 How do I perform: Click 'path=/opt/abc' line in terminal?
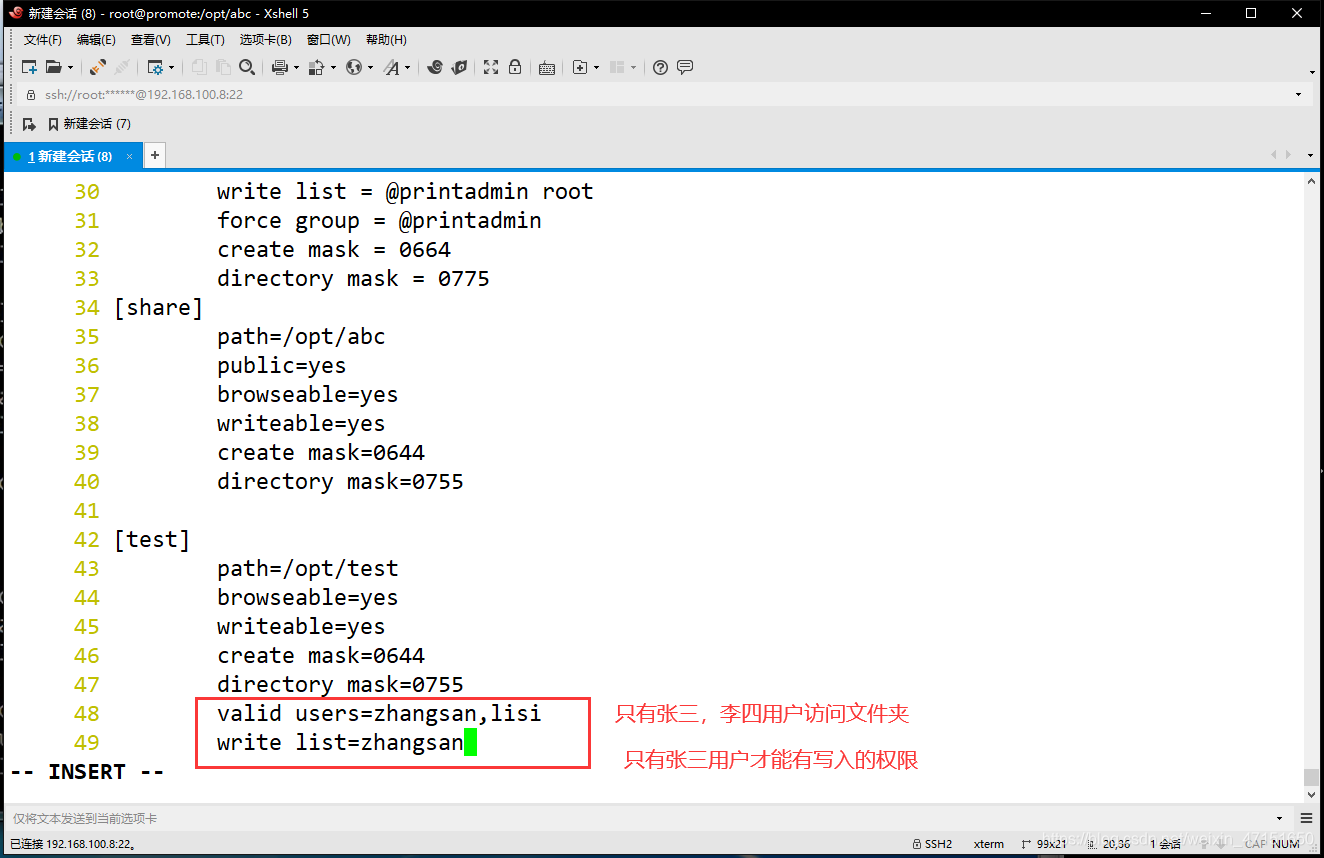pos(301,337)
